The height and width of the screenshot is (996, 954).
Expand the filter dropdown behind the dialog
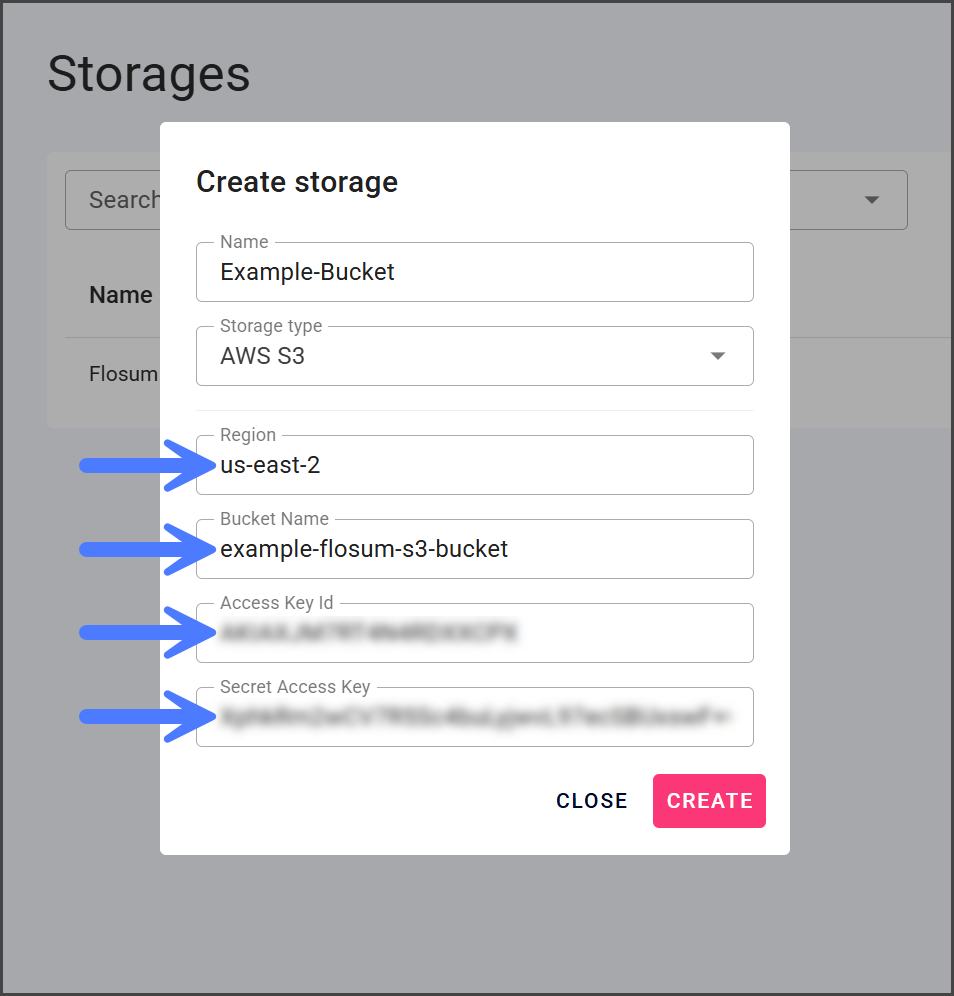pos(871,200)
